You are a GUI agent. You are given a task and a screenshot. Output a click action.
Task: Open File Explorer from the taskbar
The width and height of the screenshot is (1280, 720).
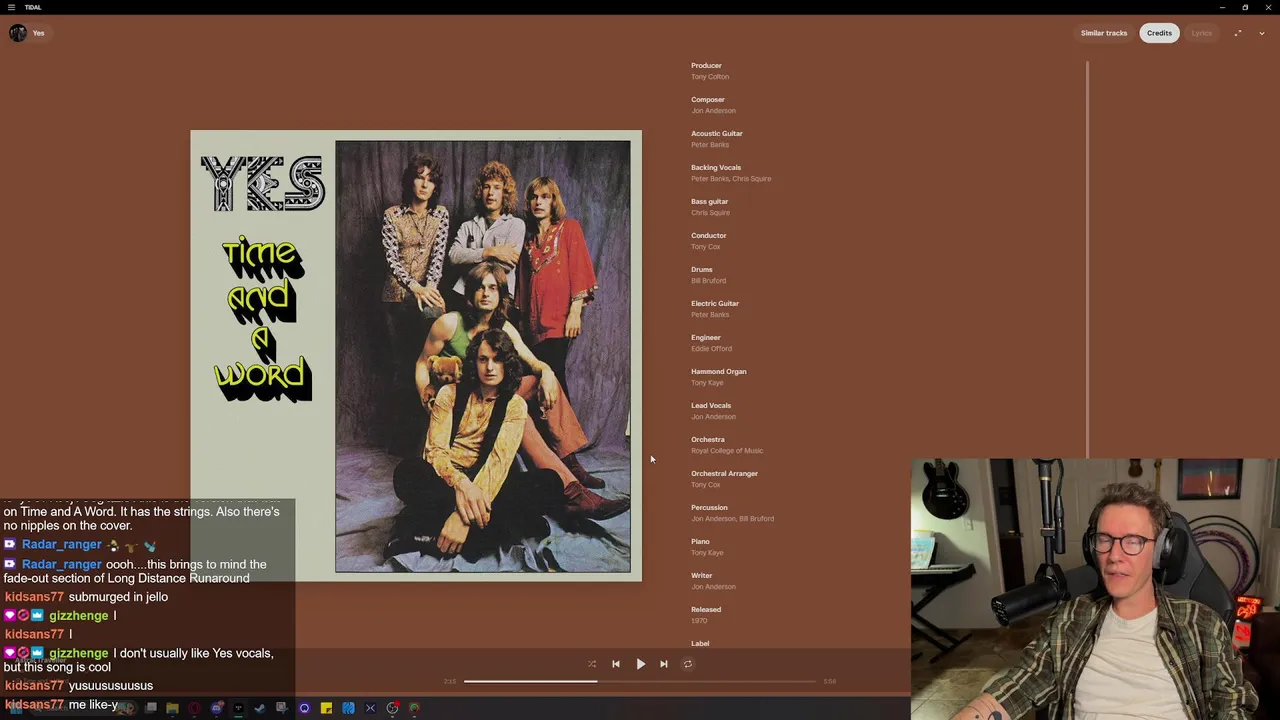[x=172, y=708]
